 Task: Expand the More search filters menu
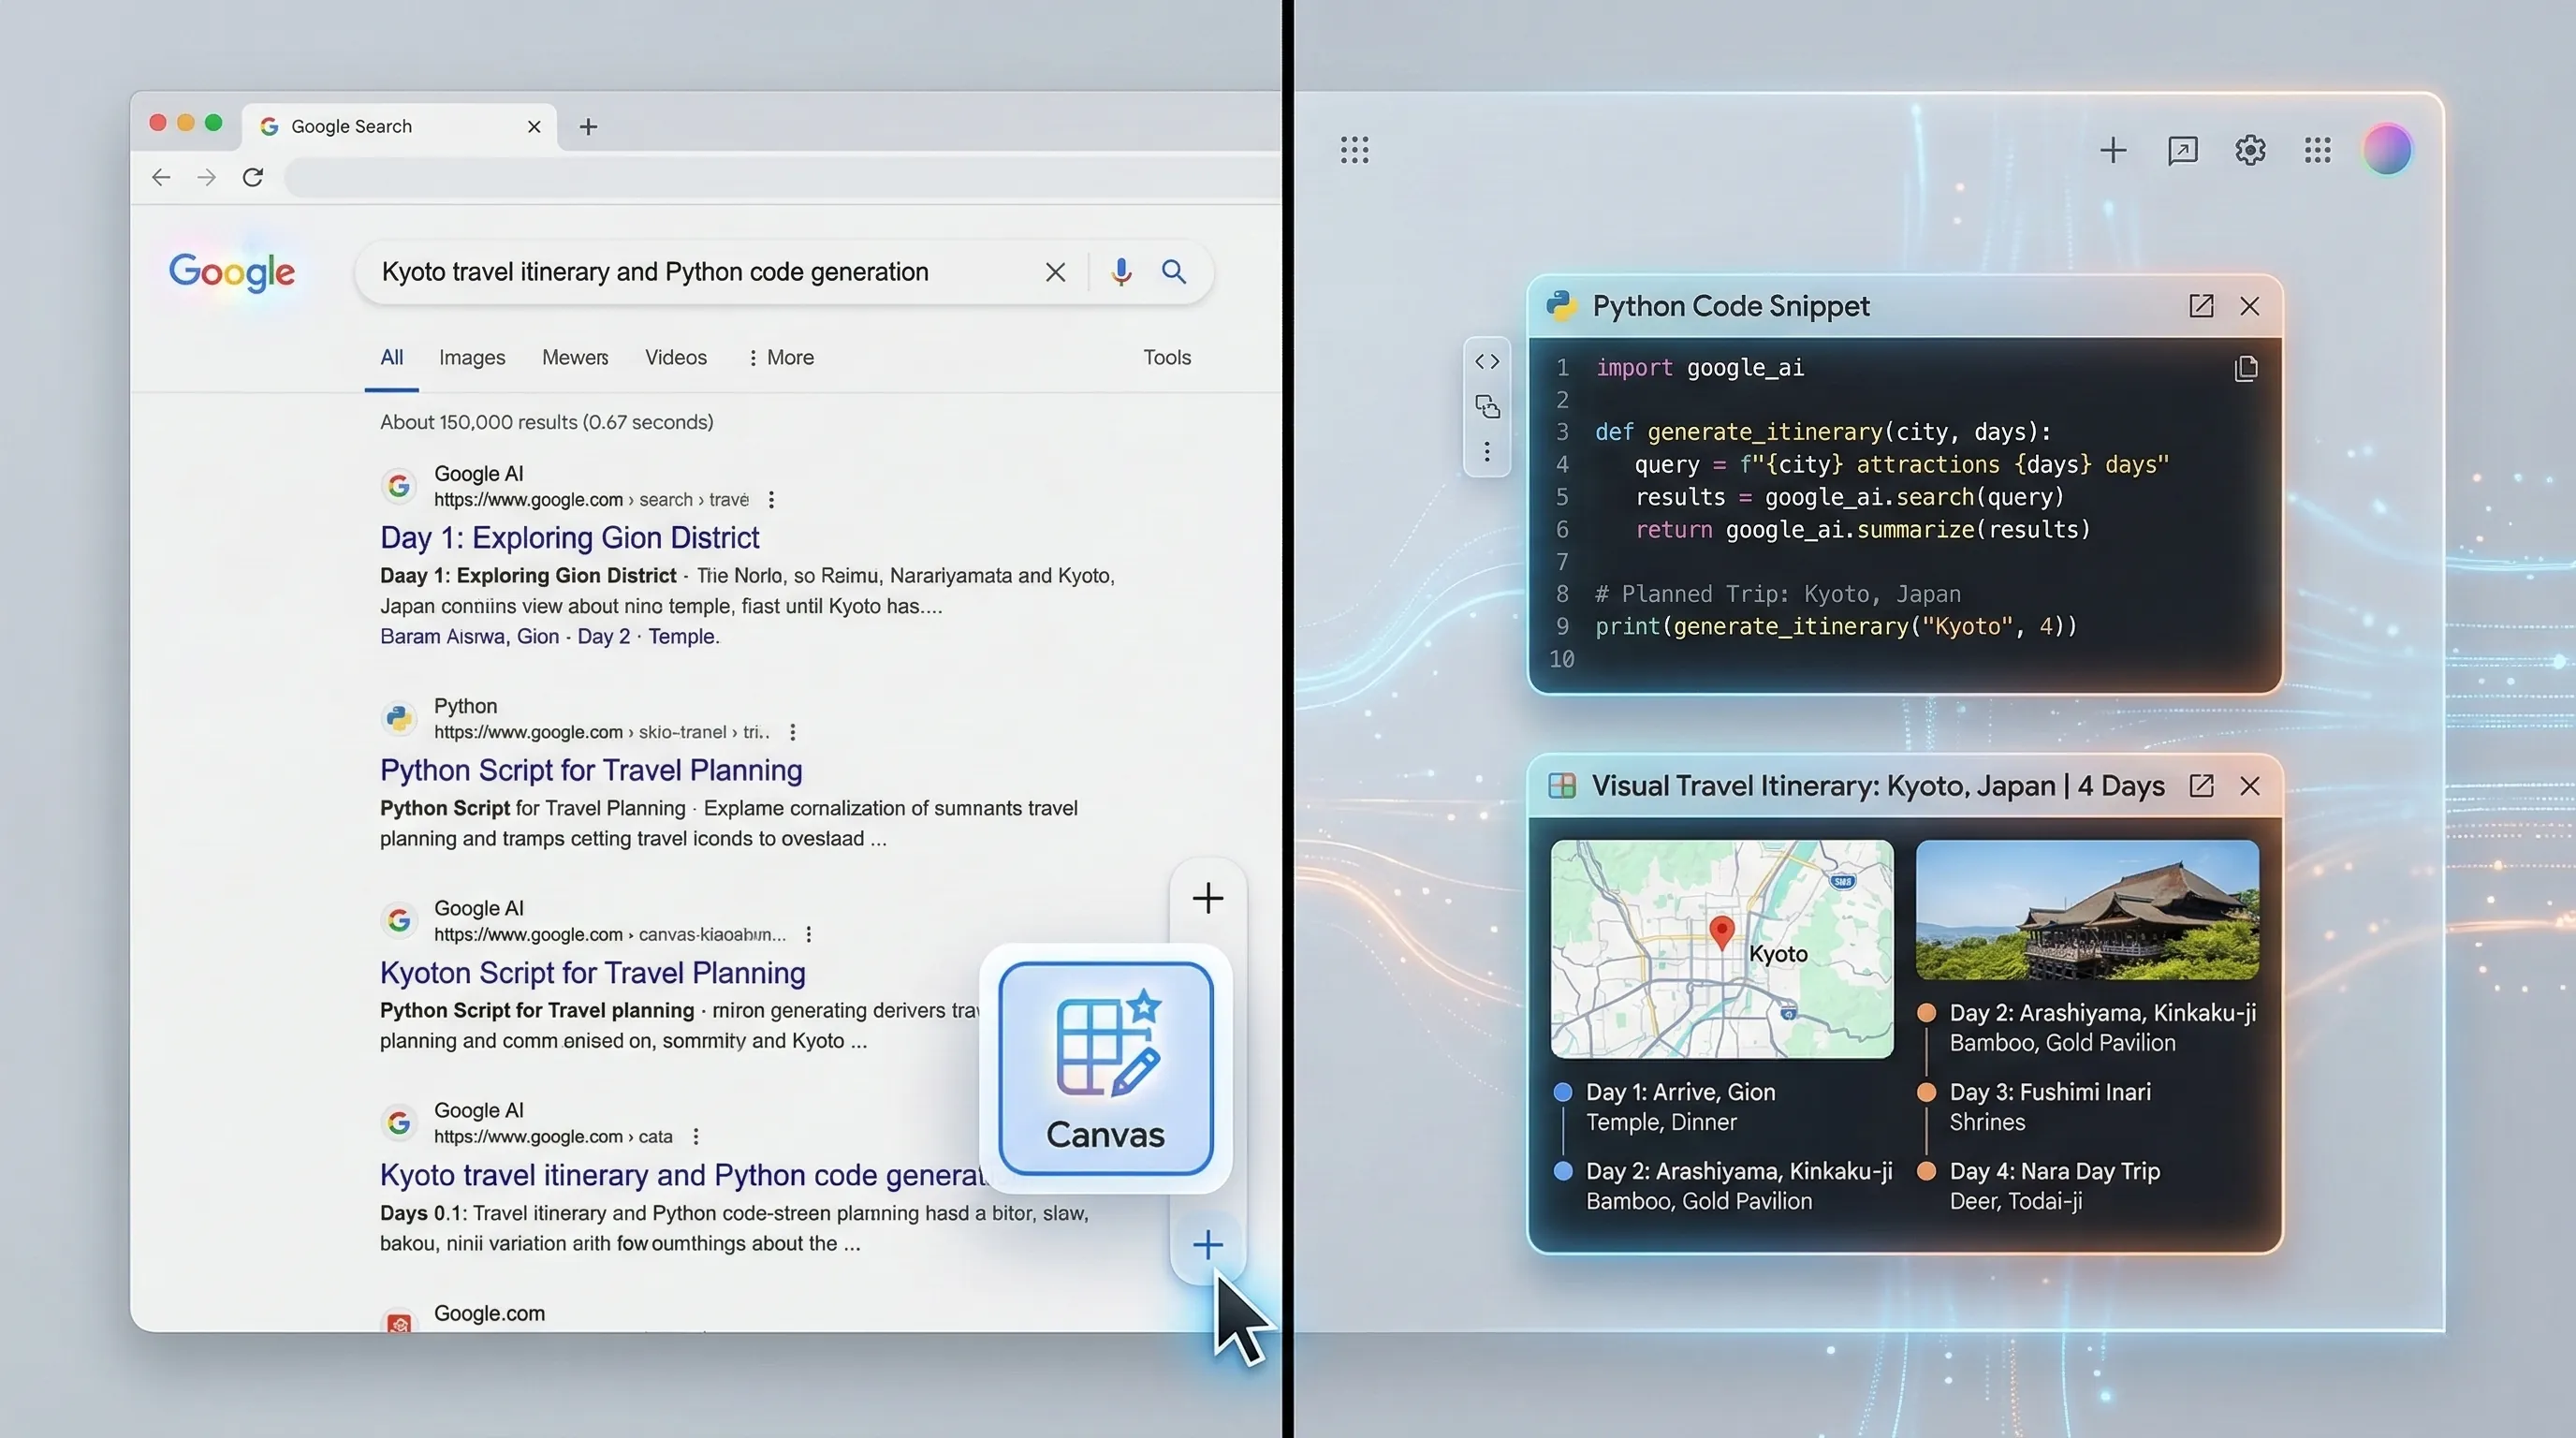click(x=781, y=358)
